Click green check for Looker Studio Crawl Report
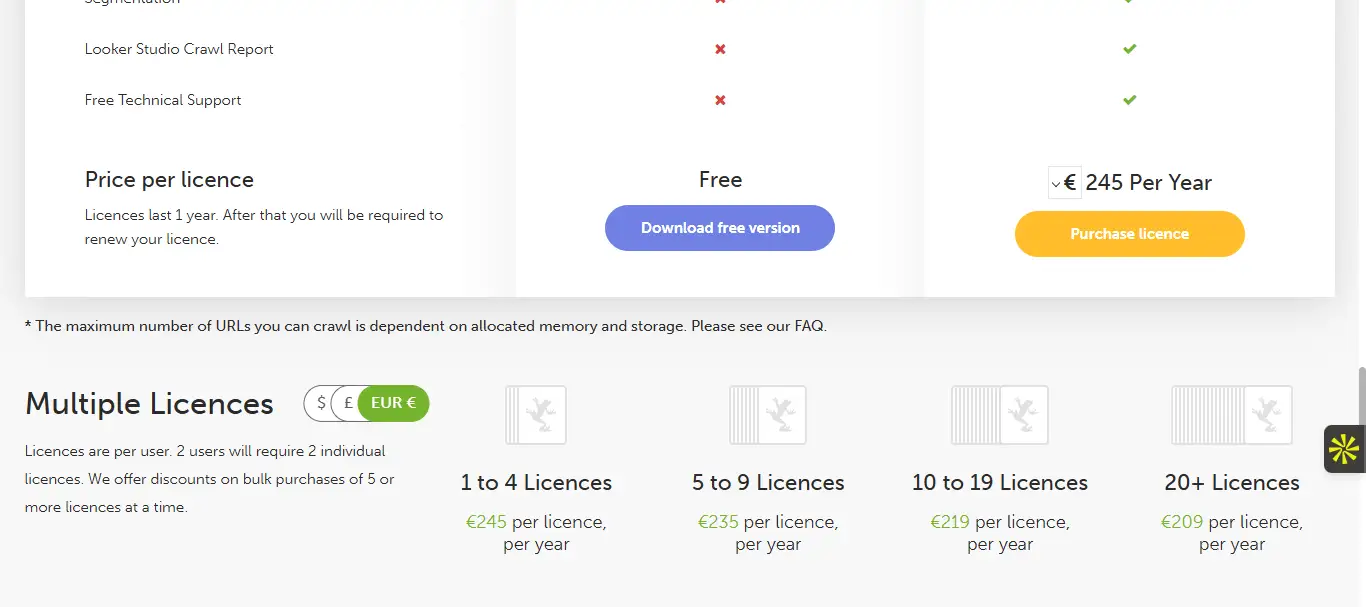 click(x=1129, y=49)
